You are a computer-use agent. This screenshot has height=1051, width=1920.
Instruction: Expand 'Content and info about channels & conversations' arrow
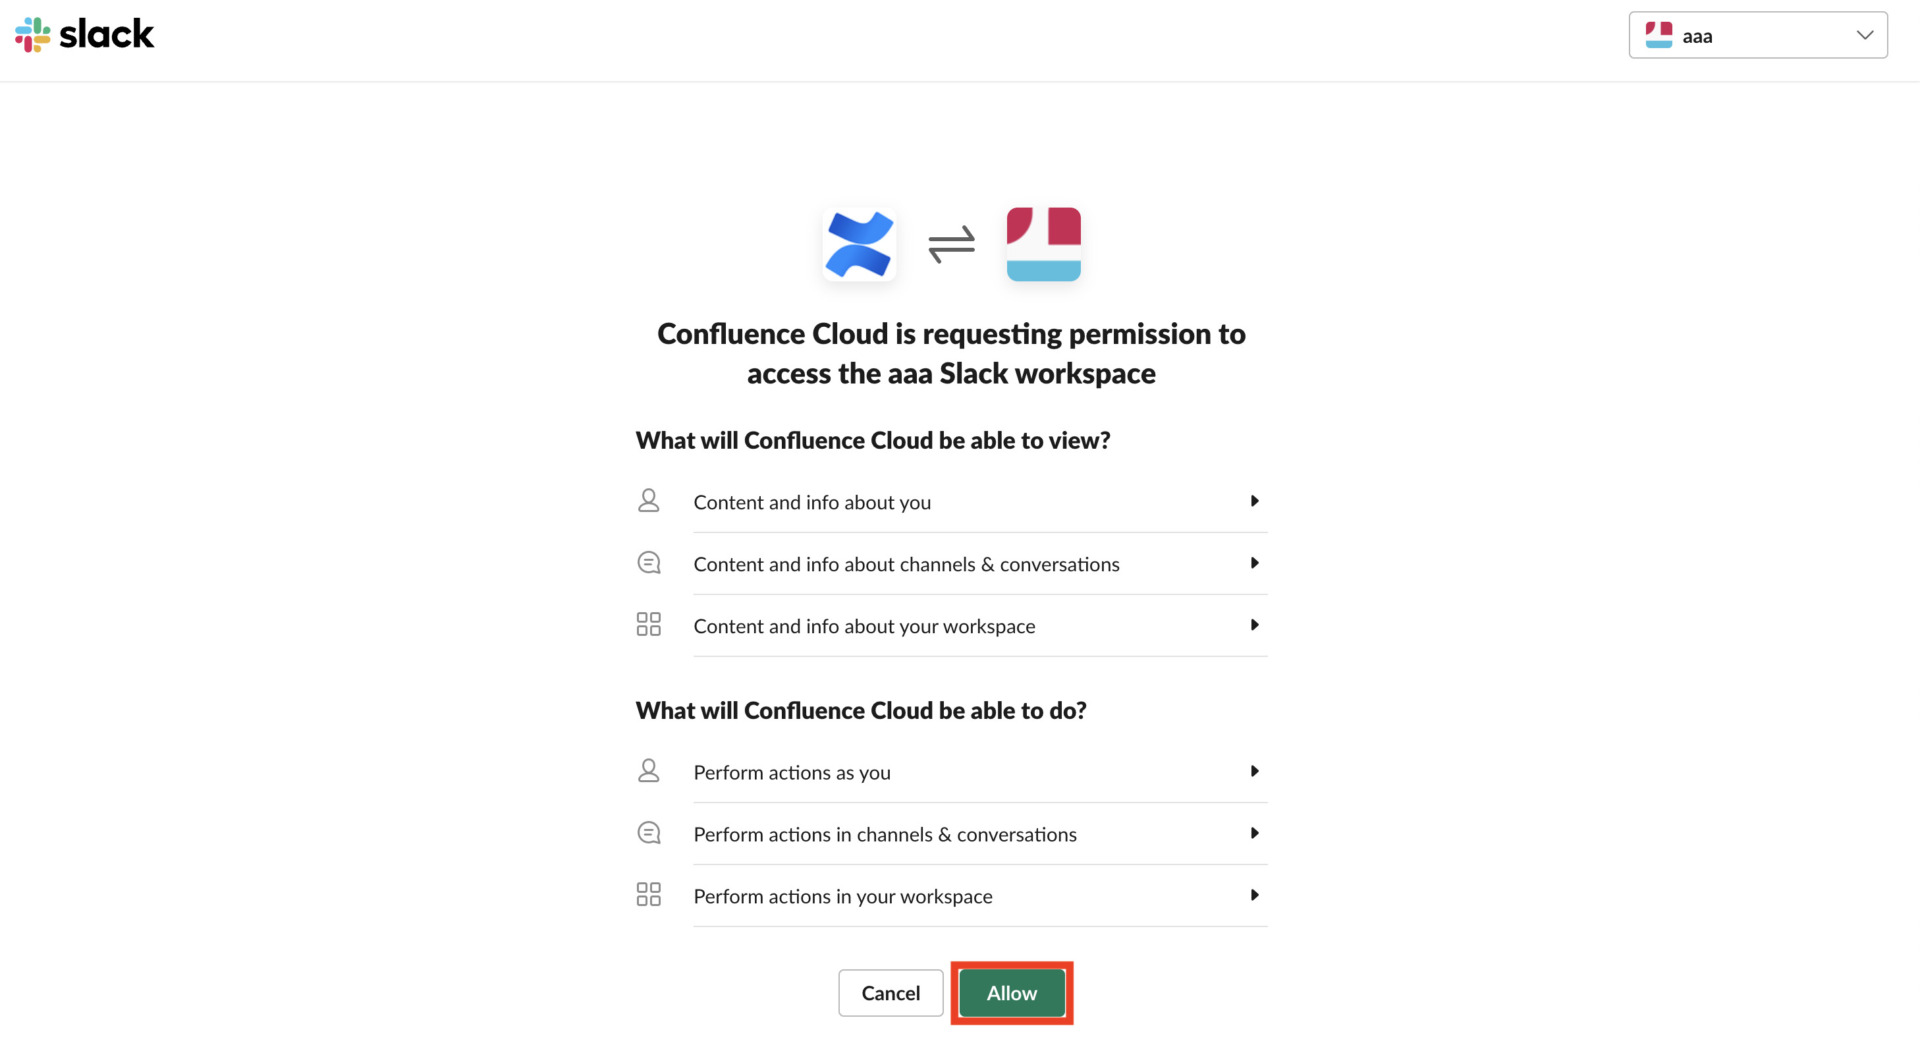(1254, 563)
